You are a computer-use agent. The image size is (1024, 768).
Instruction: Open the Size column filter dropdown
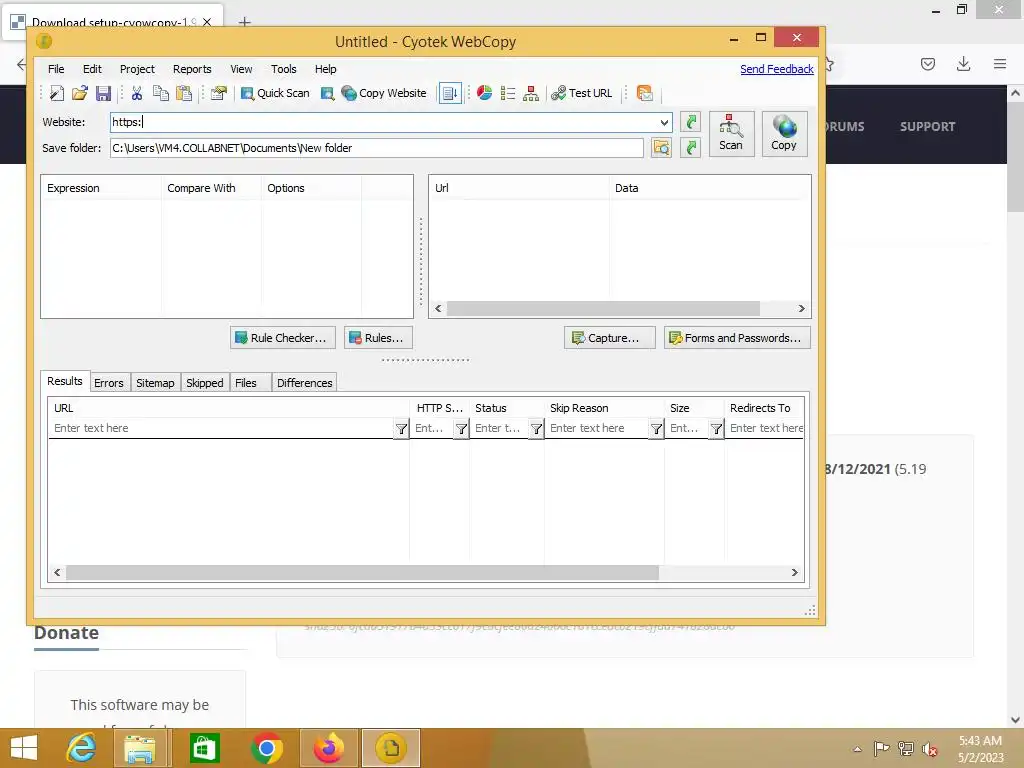point(716,429)
